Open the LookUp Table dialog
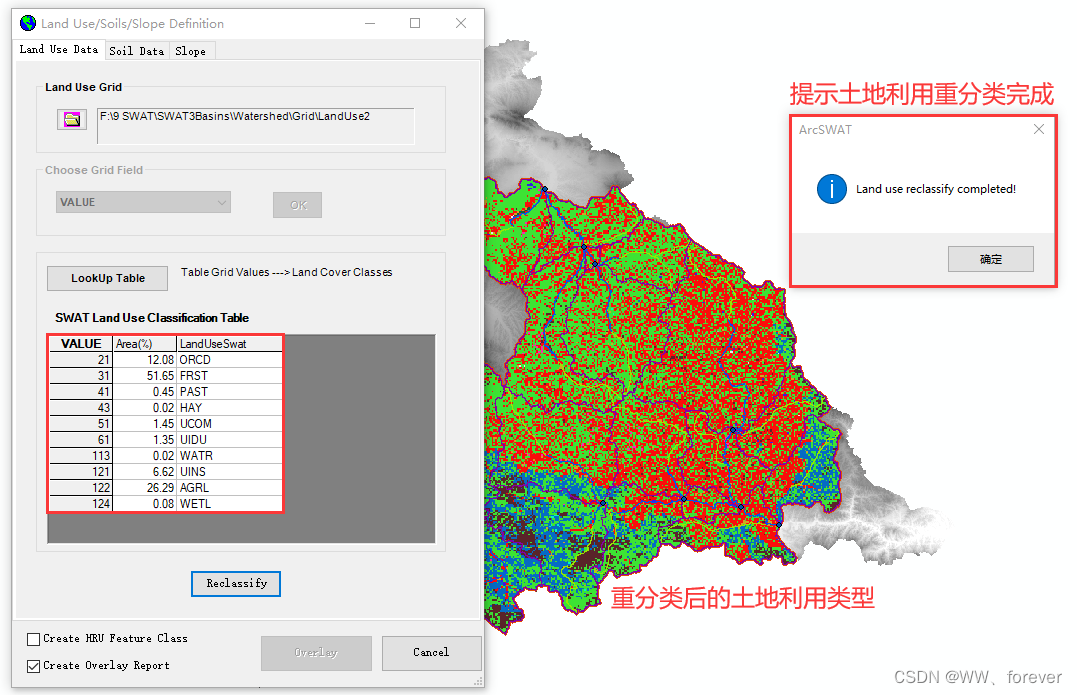Screen dimensions: 1077x695 (106, 278)
